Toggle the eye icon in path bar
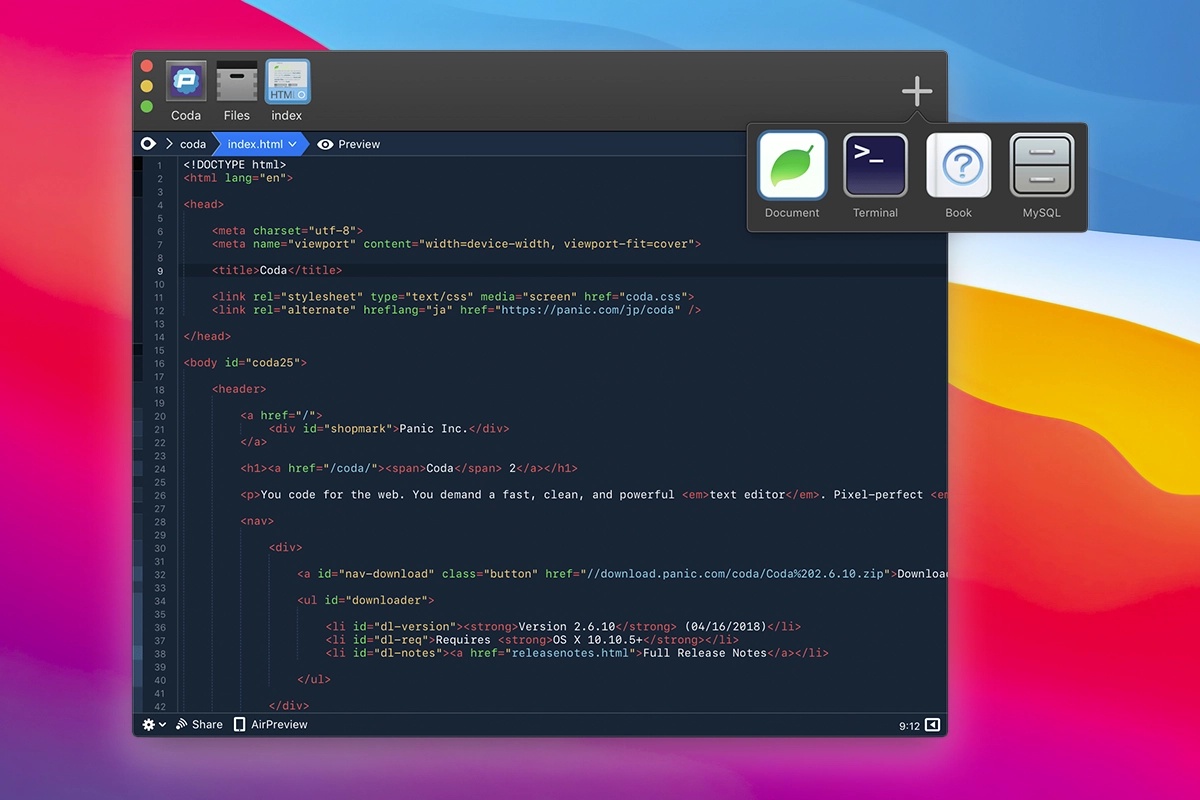The image size is (1200, 800). point(149,144)
